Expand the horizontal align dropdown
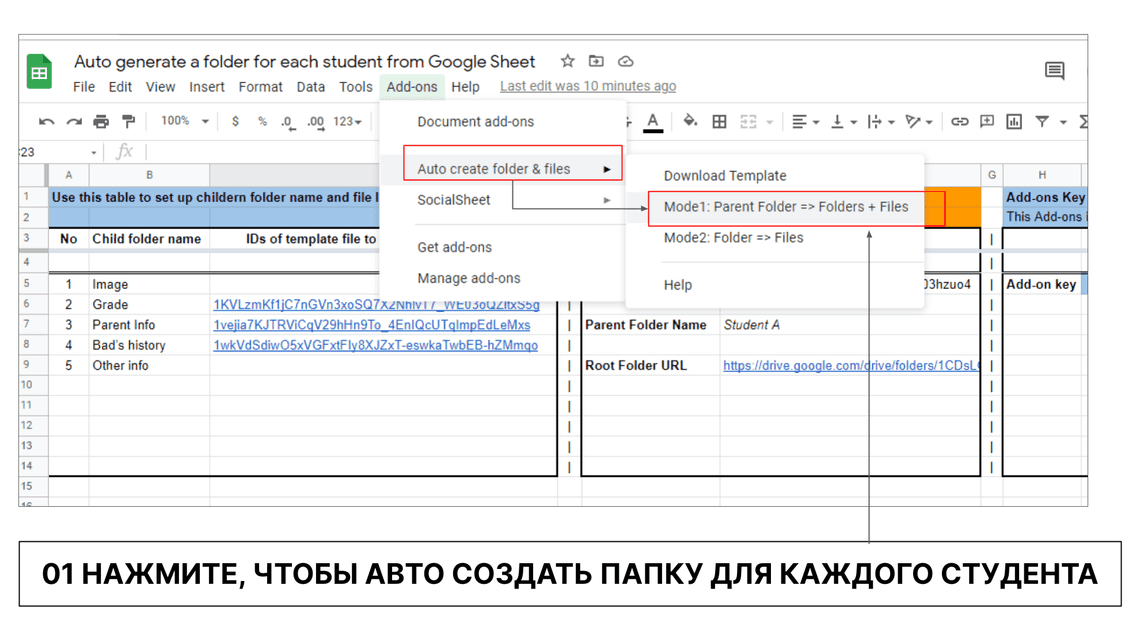Viewport: 1140px width, 622px height. pos(805,122)
